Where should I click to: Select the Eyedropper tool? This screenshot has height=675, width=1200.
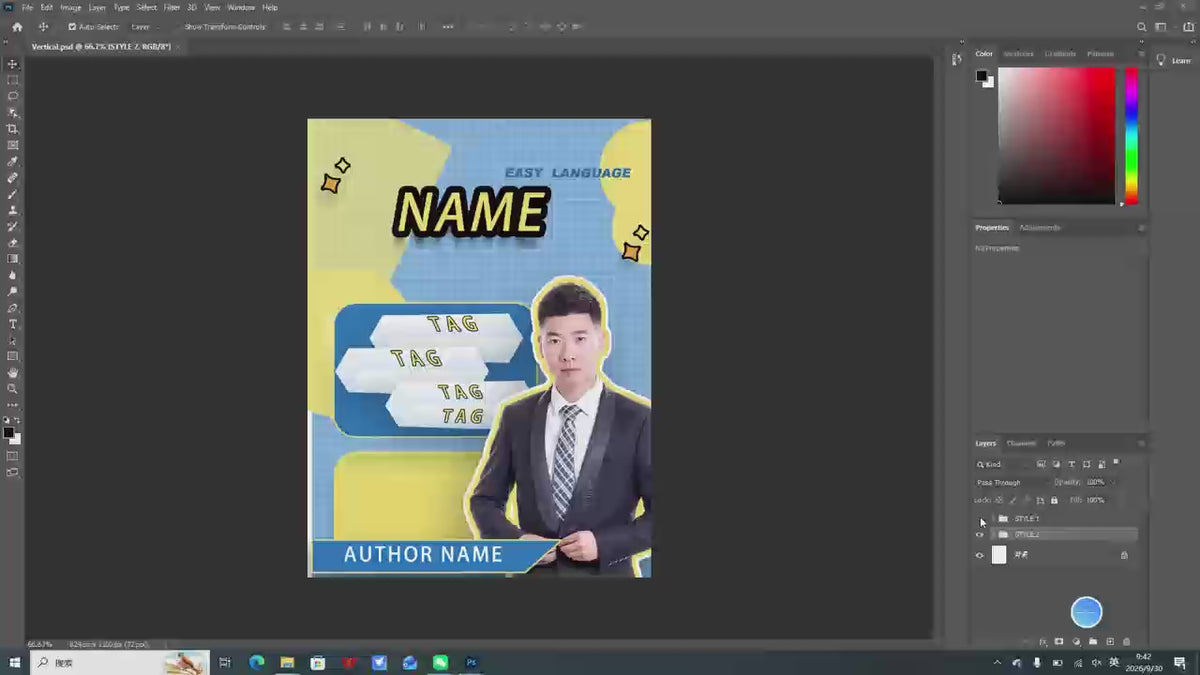pos(12,161)
